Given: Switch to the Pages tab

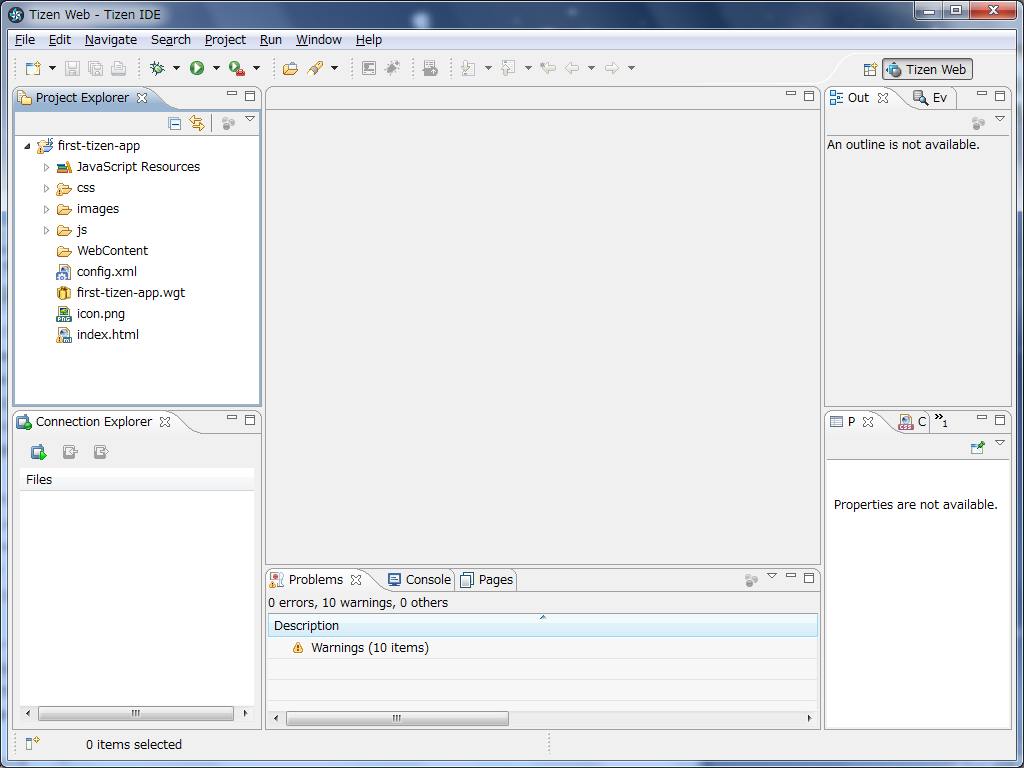Looking at the screenshot, I should point(487,580).
